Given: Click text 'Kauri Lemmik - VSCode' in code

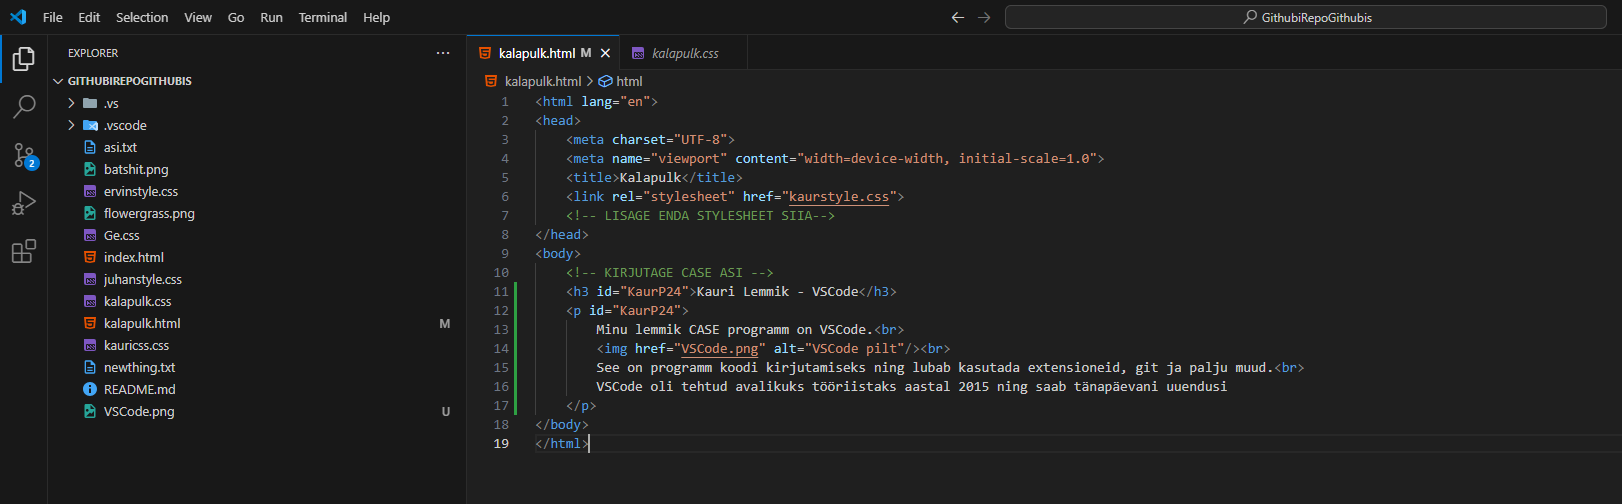Looking at the screenshot, I should tap(778, 292).
